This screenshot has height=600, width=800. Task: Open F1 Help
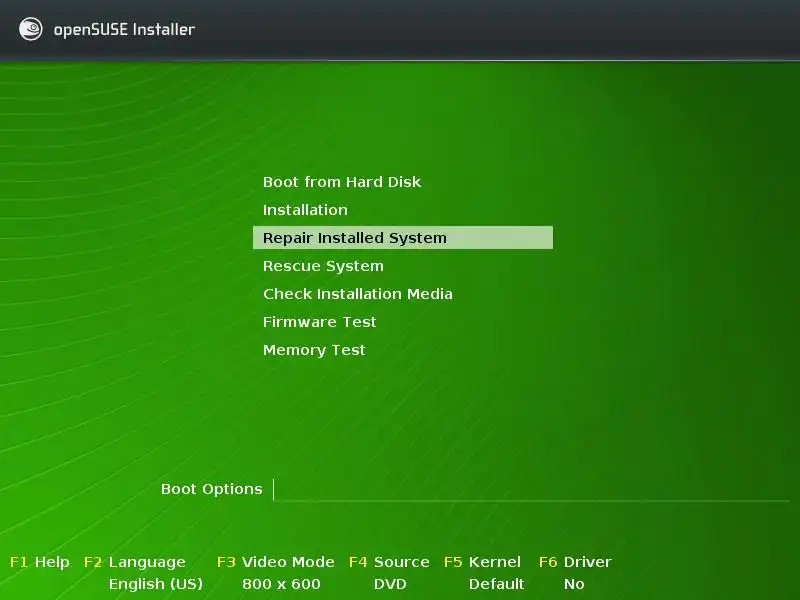coord(39,562)
